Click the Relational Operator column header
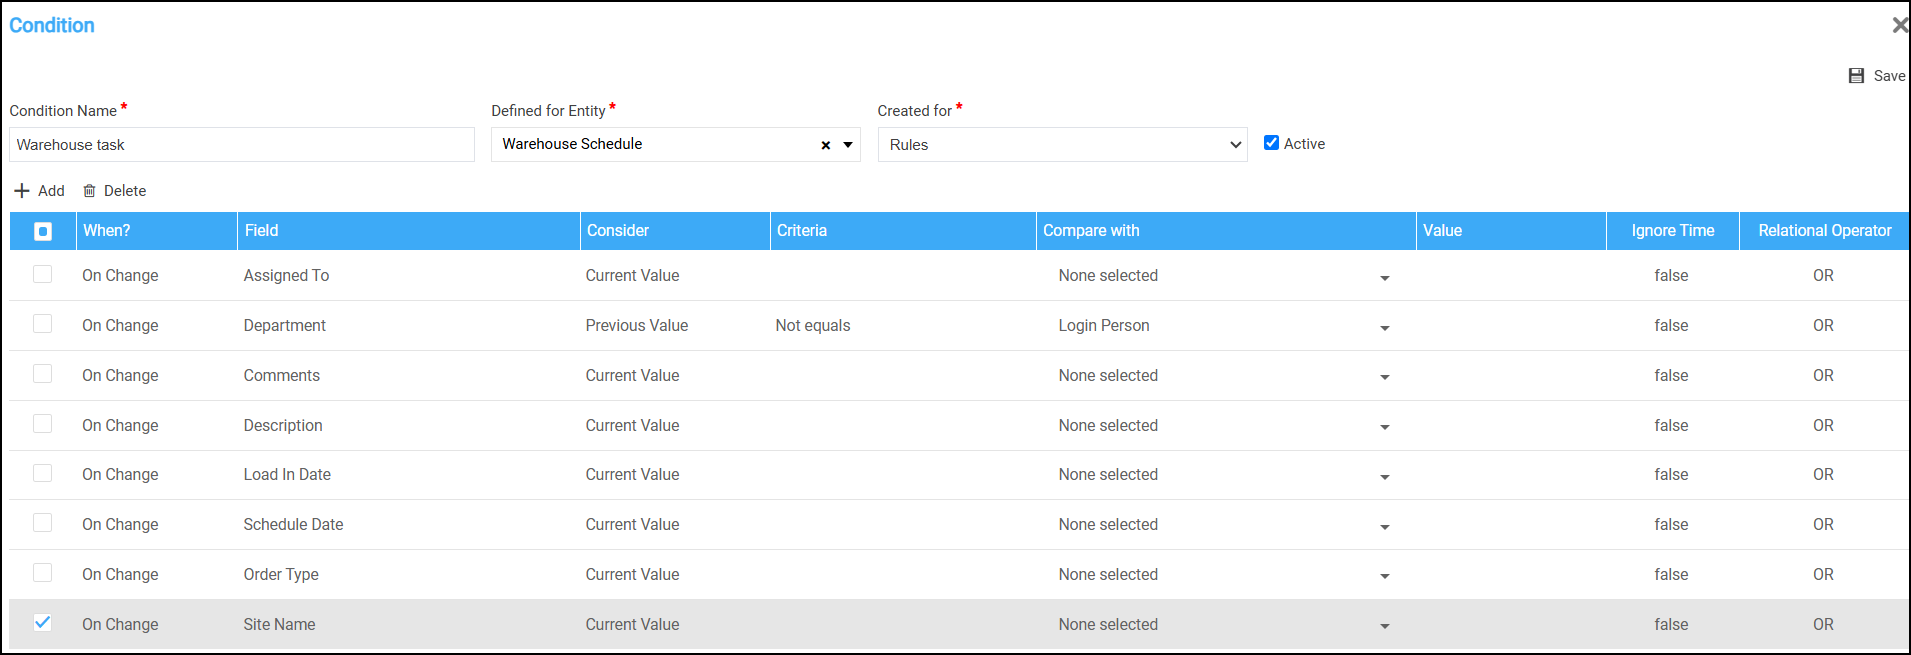This screenshot has width=1911, height=655. pos(1824,231)
